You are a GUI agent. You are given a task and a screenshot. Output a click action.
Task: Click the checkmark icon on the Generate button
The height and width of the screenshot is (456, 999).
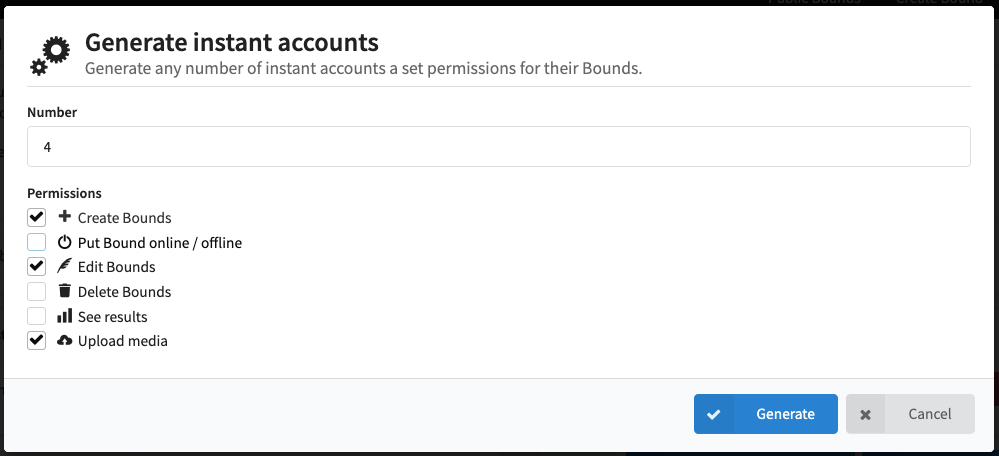714,415
